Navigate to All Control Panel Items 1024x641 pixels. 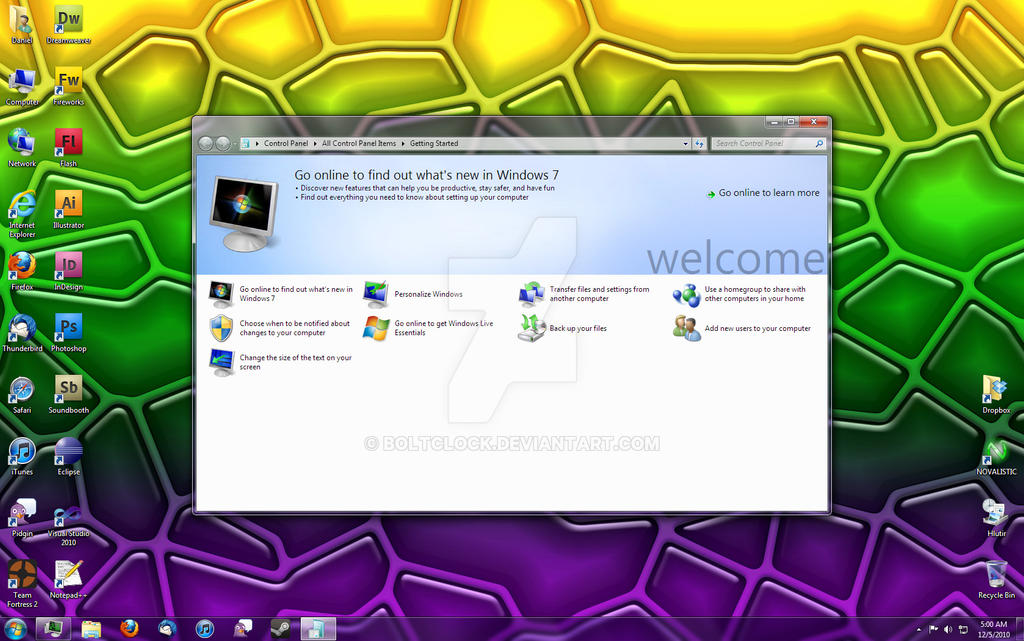coord(357,143)
